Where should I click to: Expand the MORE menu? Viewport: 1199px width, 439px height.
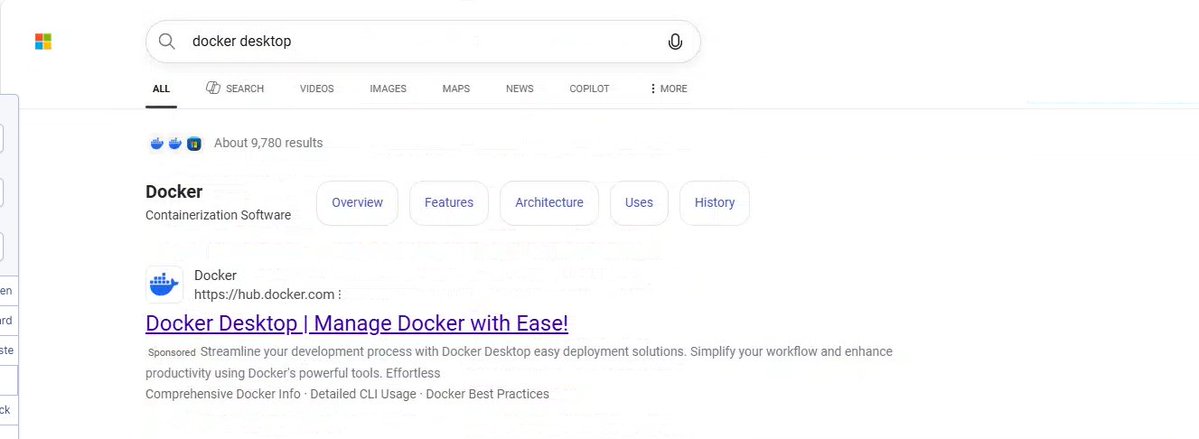668,89
